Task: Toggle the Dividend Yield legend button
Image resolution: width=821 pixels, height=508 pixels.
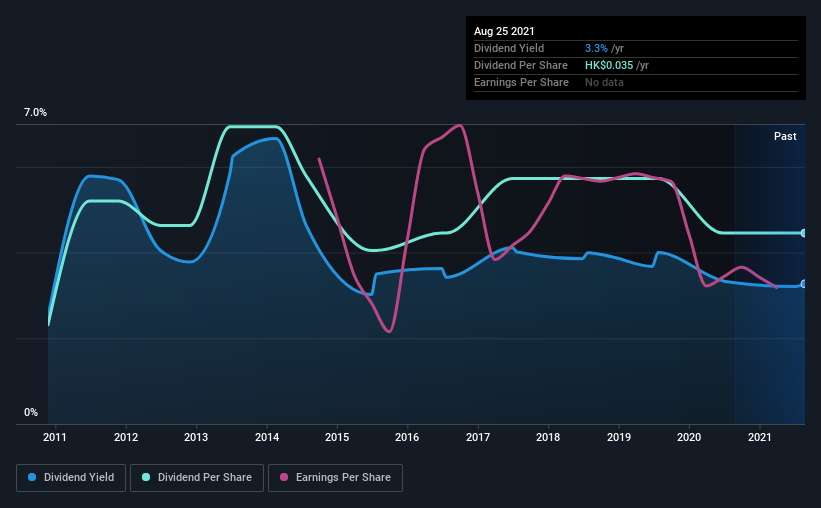Action: click(x=71, y=478)
